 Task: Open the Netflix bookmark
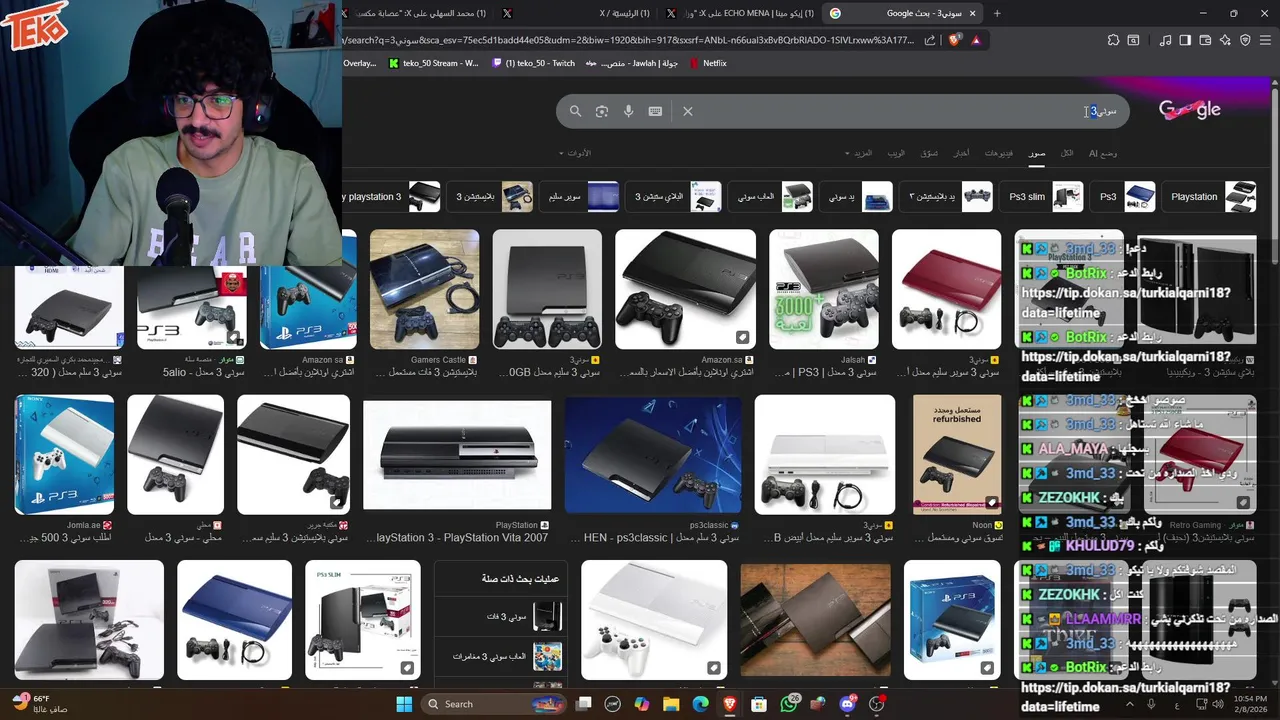(708, 63)
